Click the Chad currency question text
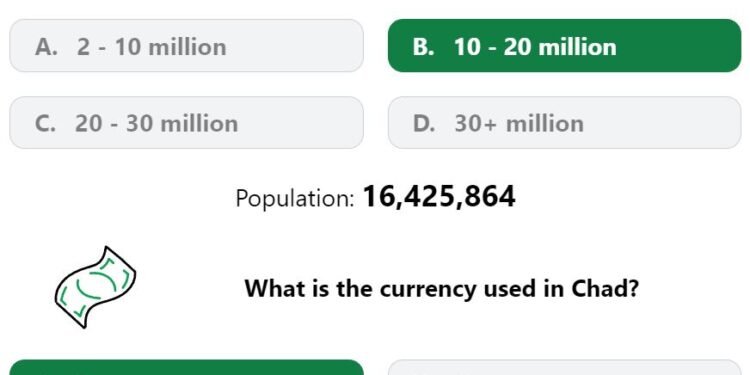Image resolution: width=750 pixels, height=375 pixels. pyautogui.click(x=441, y=288)
